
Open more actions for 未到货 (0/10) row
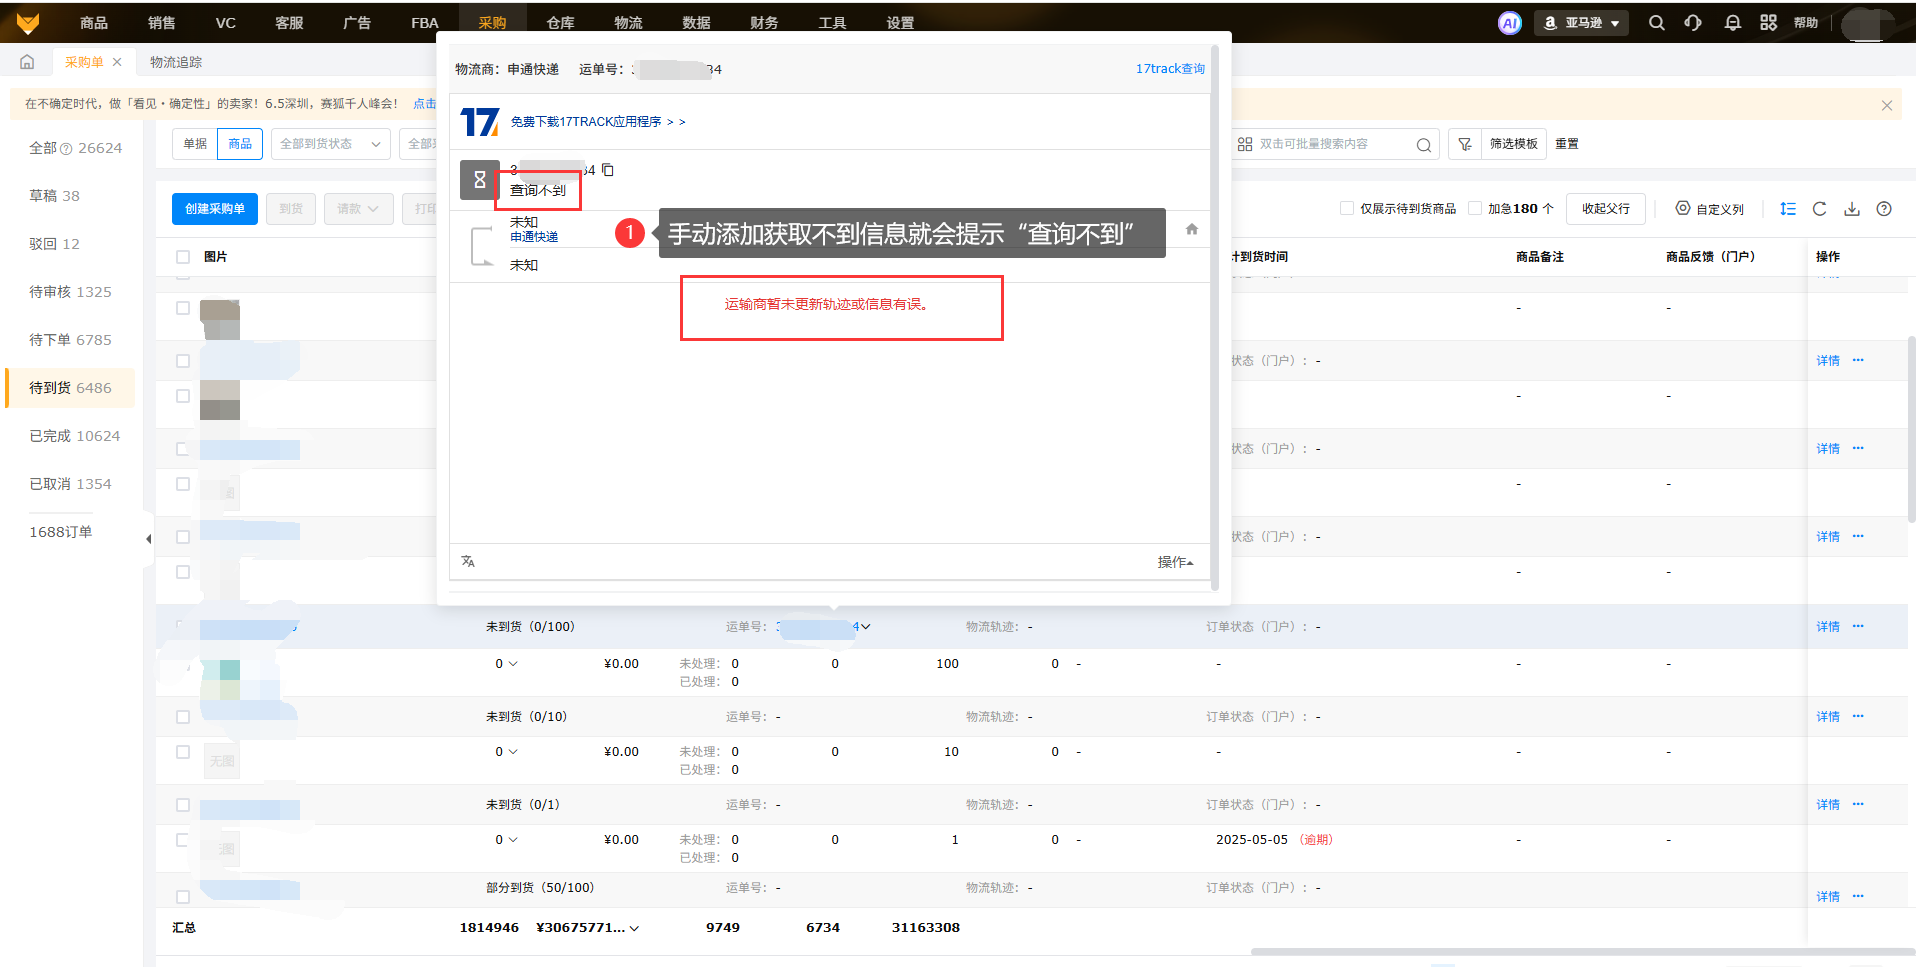(1858, 716)
